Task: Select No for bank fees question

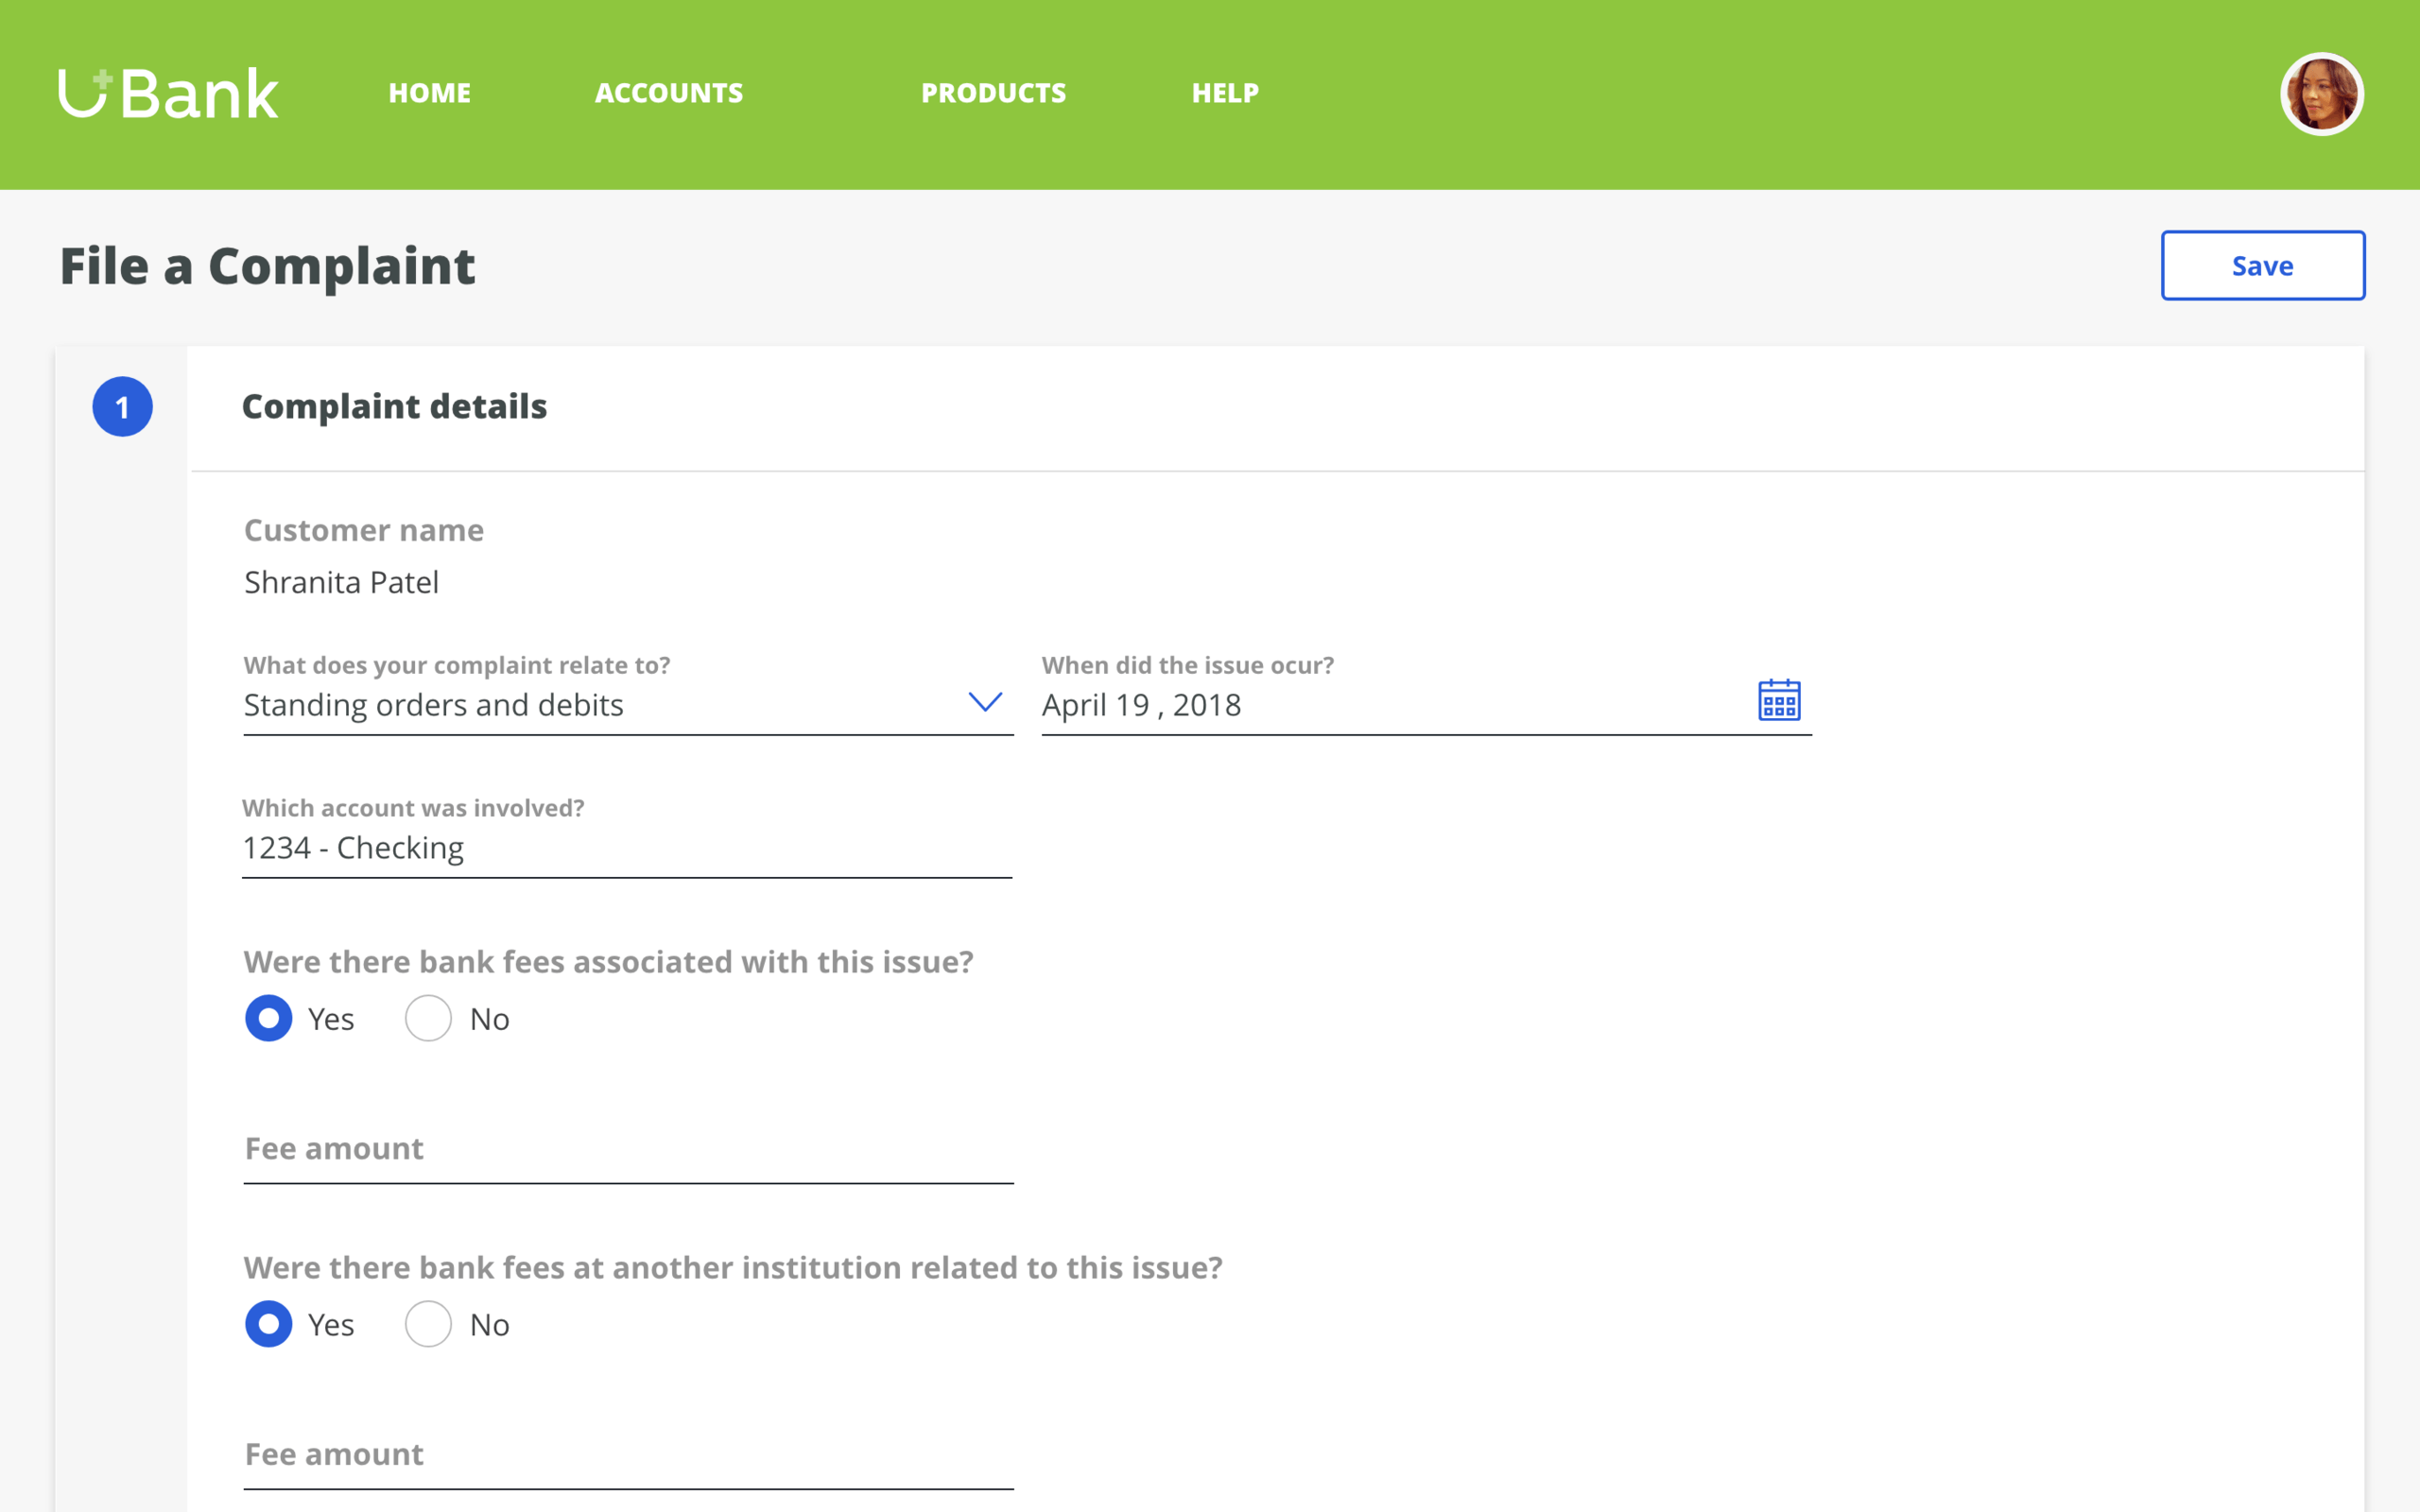Action: click(429, 1018)
